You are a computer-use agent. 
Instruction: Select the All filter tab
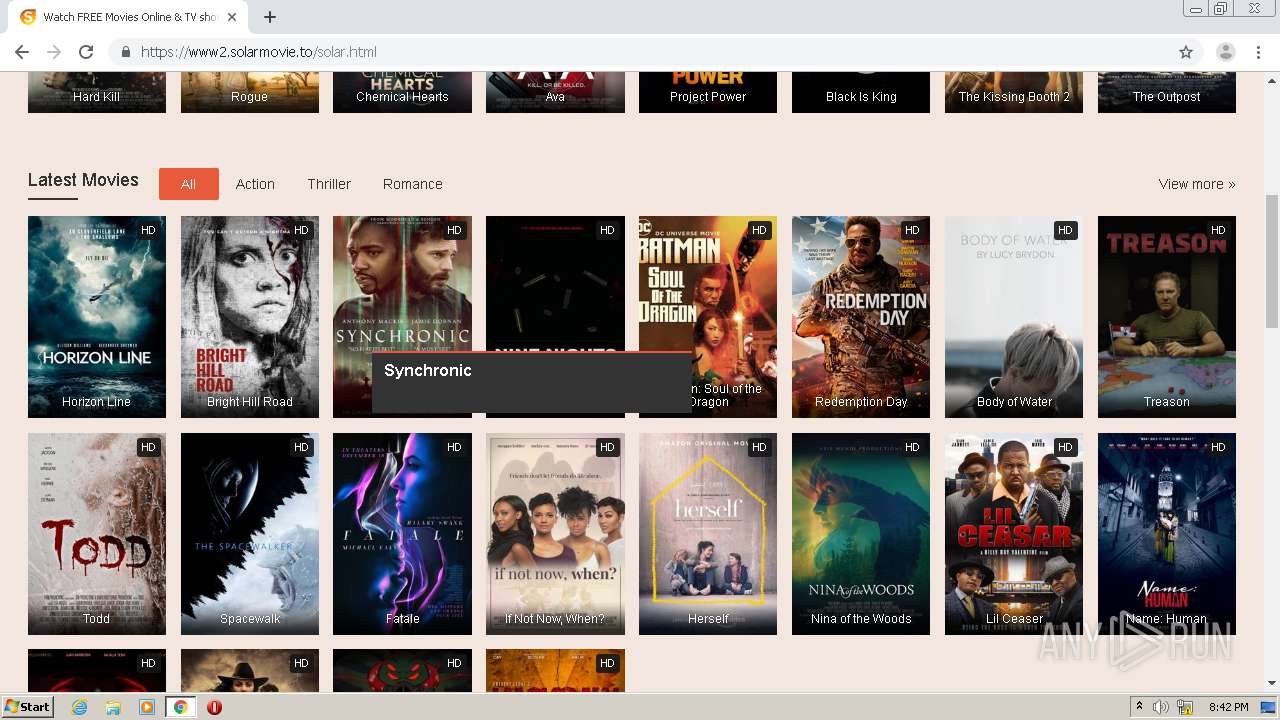click(188, 184)
